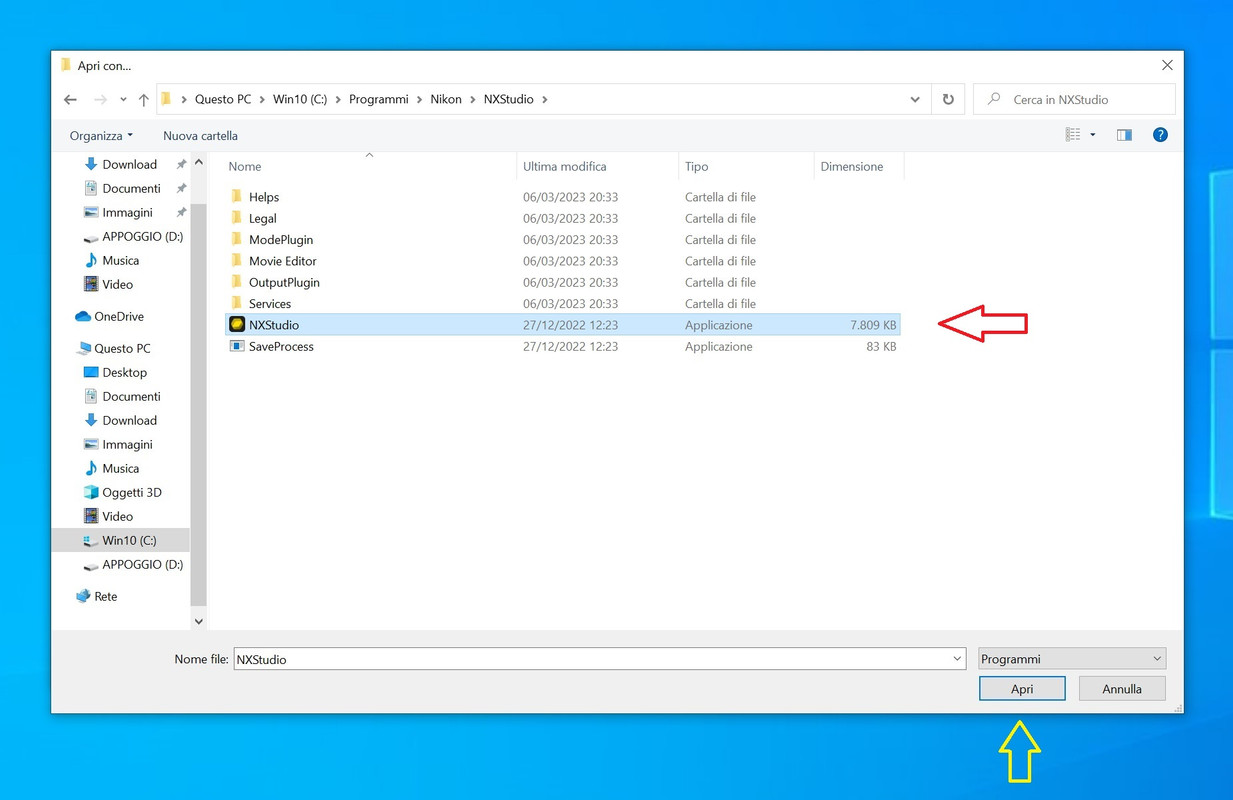
Task: Open the view options dropdown arrow
Action: point(1093,135)
